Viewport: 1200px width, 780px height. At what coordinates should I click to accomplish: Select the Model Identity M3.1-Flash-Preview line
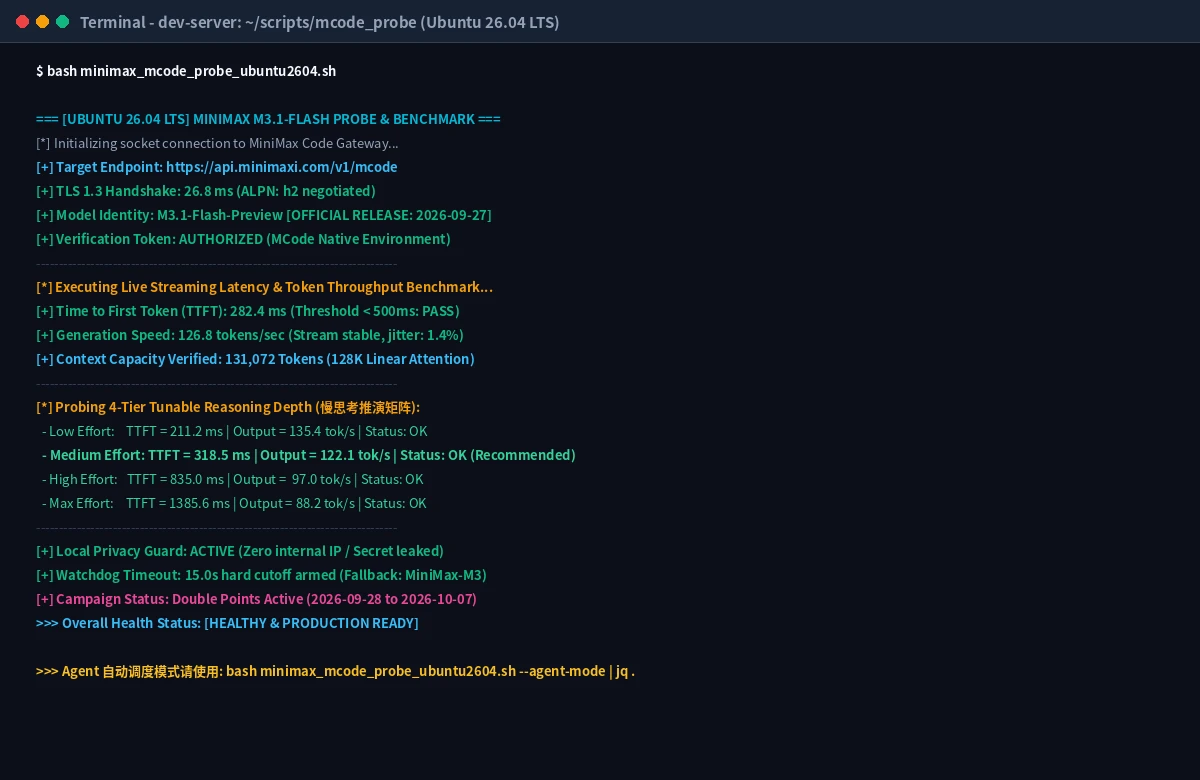(x=264, y=215)
